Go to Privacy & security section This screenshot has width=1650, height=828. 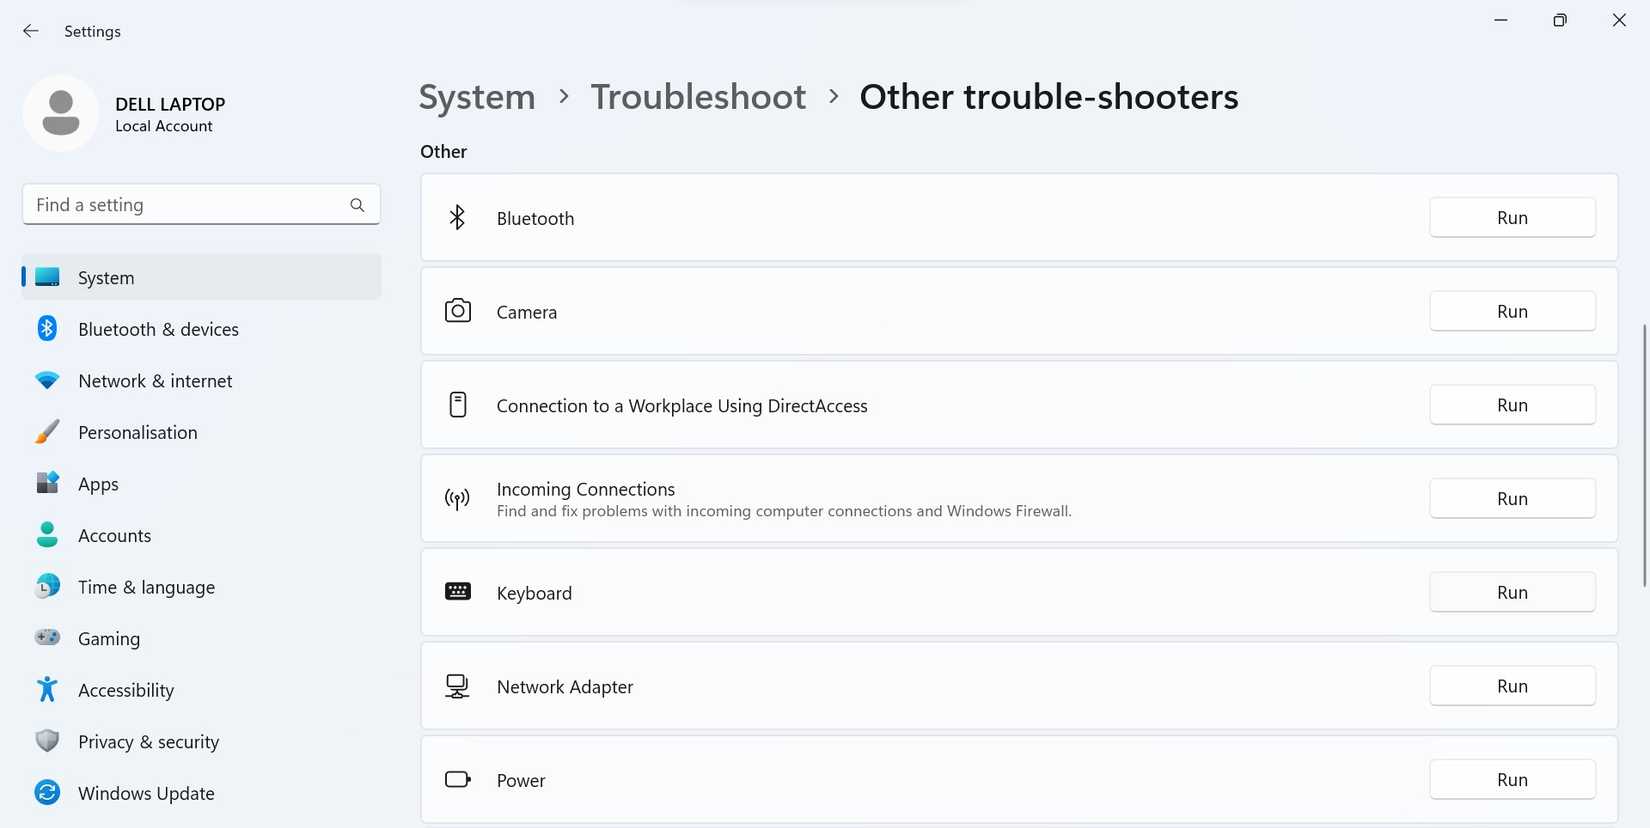tap(148, 741)
